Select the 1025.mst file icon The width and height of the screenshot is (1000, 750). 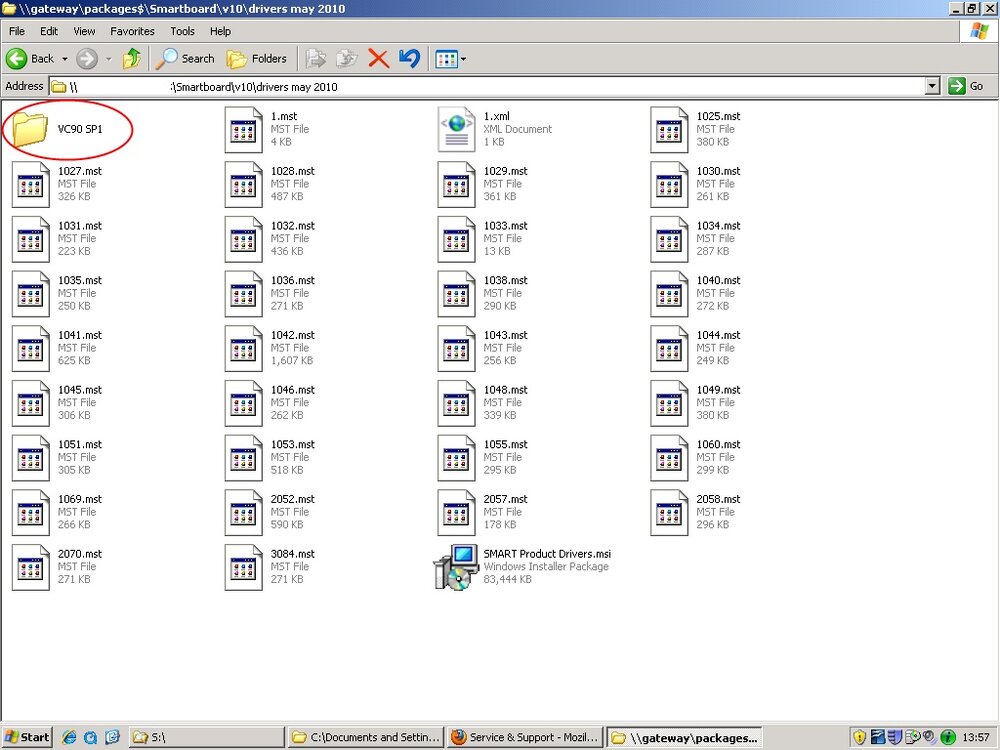pyautogui.click(x=669, y=130)
